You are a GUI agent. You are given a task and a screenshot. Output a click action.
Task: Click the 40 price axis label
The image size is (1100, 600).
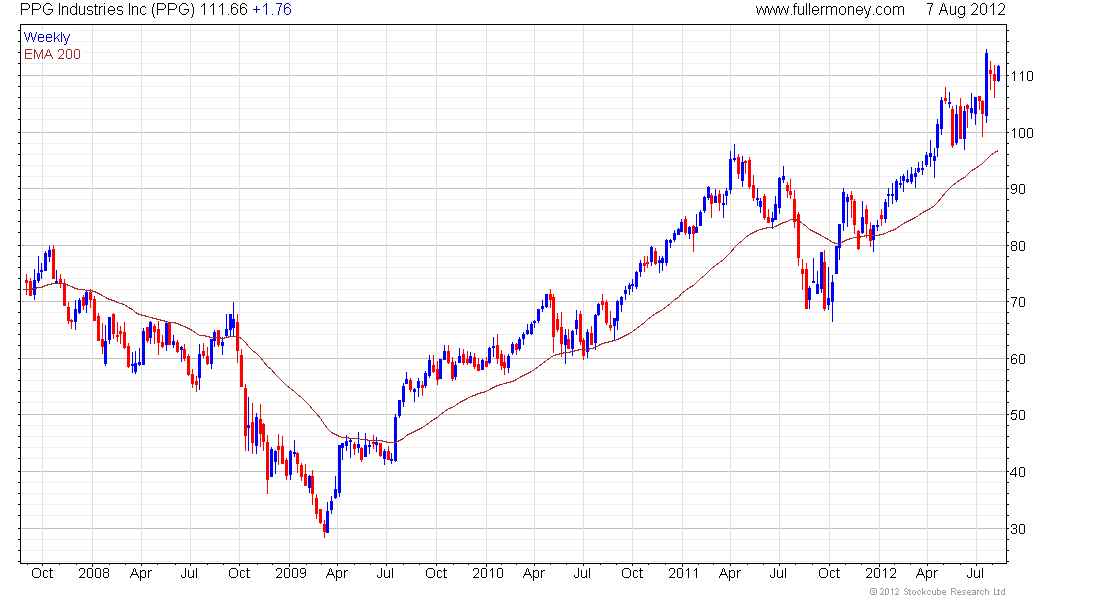point(1018,472)
